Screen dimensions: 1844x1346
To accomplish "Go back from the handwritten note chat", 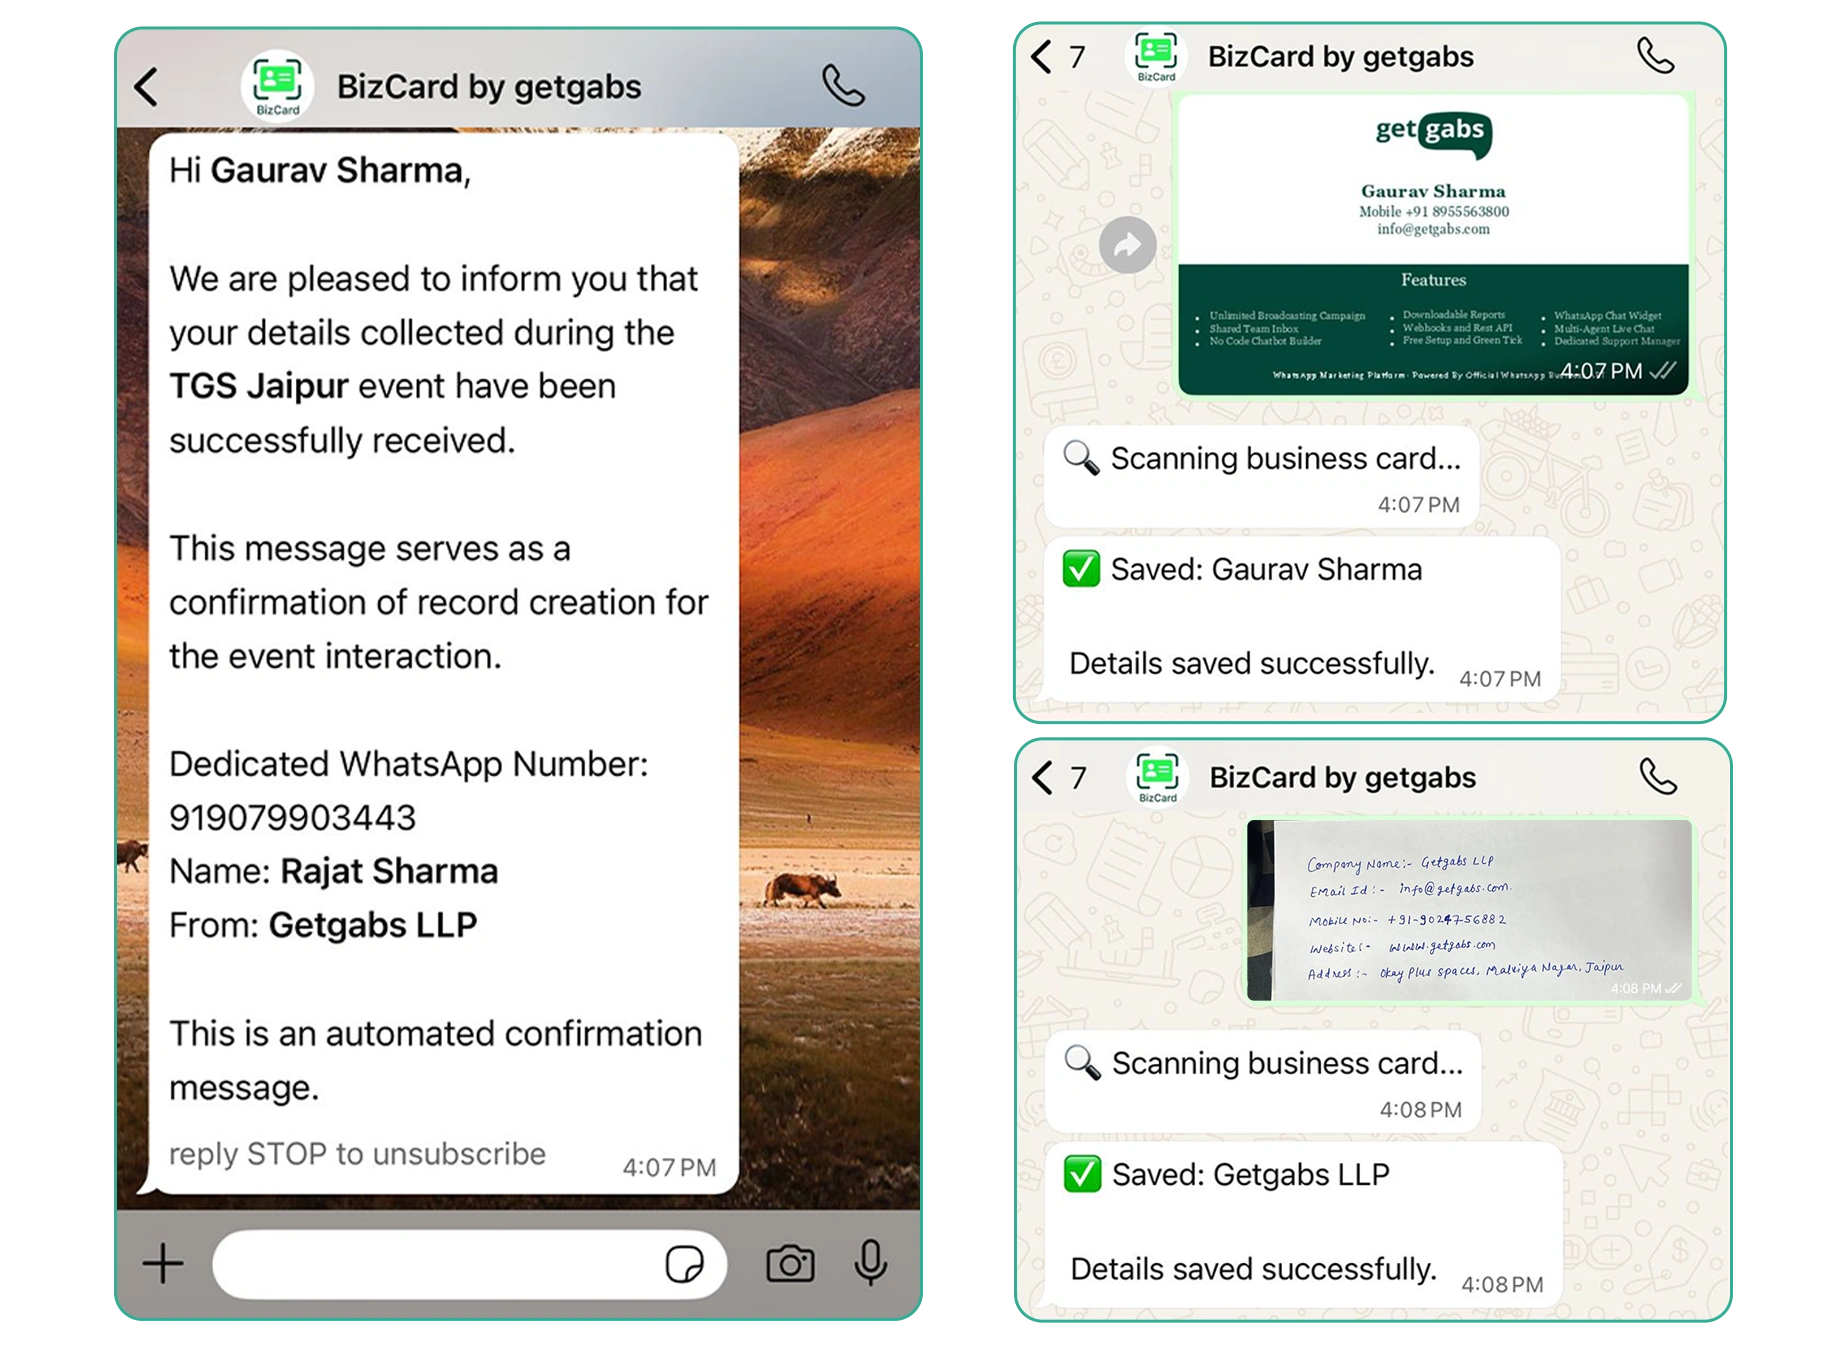I will [1043, 777].
